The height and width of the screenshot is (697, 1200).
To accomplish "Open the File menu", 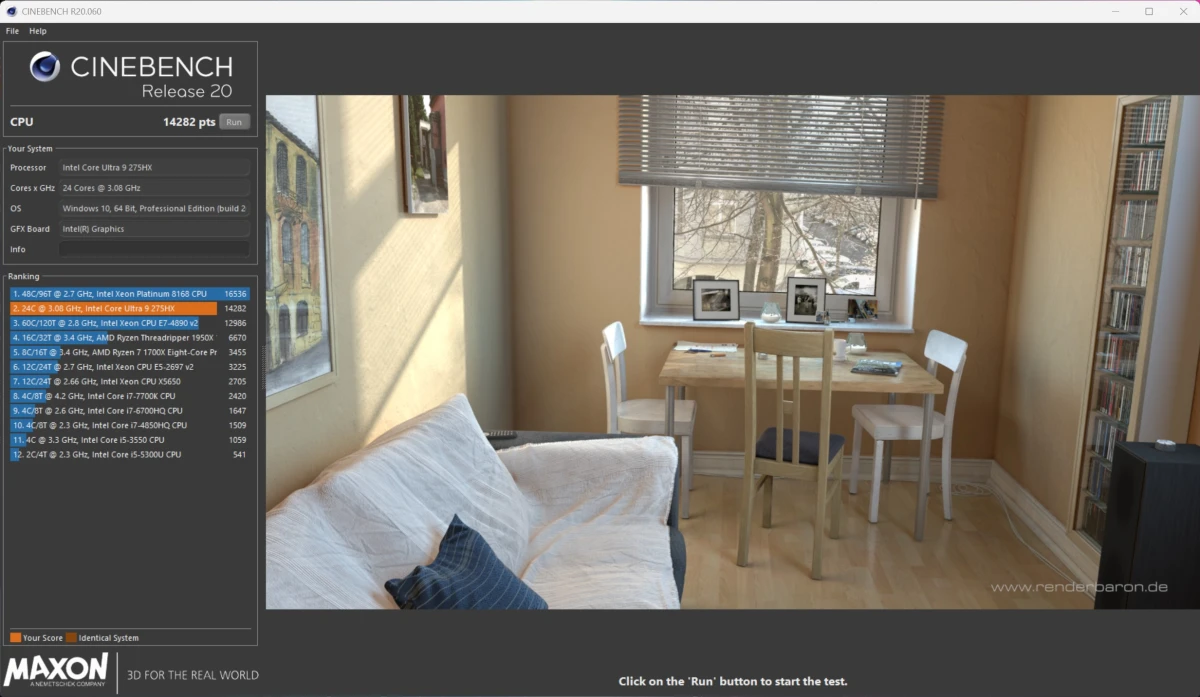I will coord(12,31).
